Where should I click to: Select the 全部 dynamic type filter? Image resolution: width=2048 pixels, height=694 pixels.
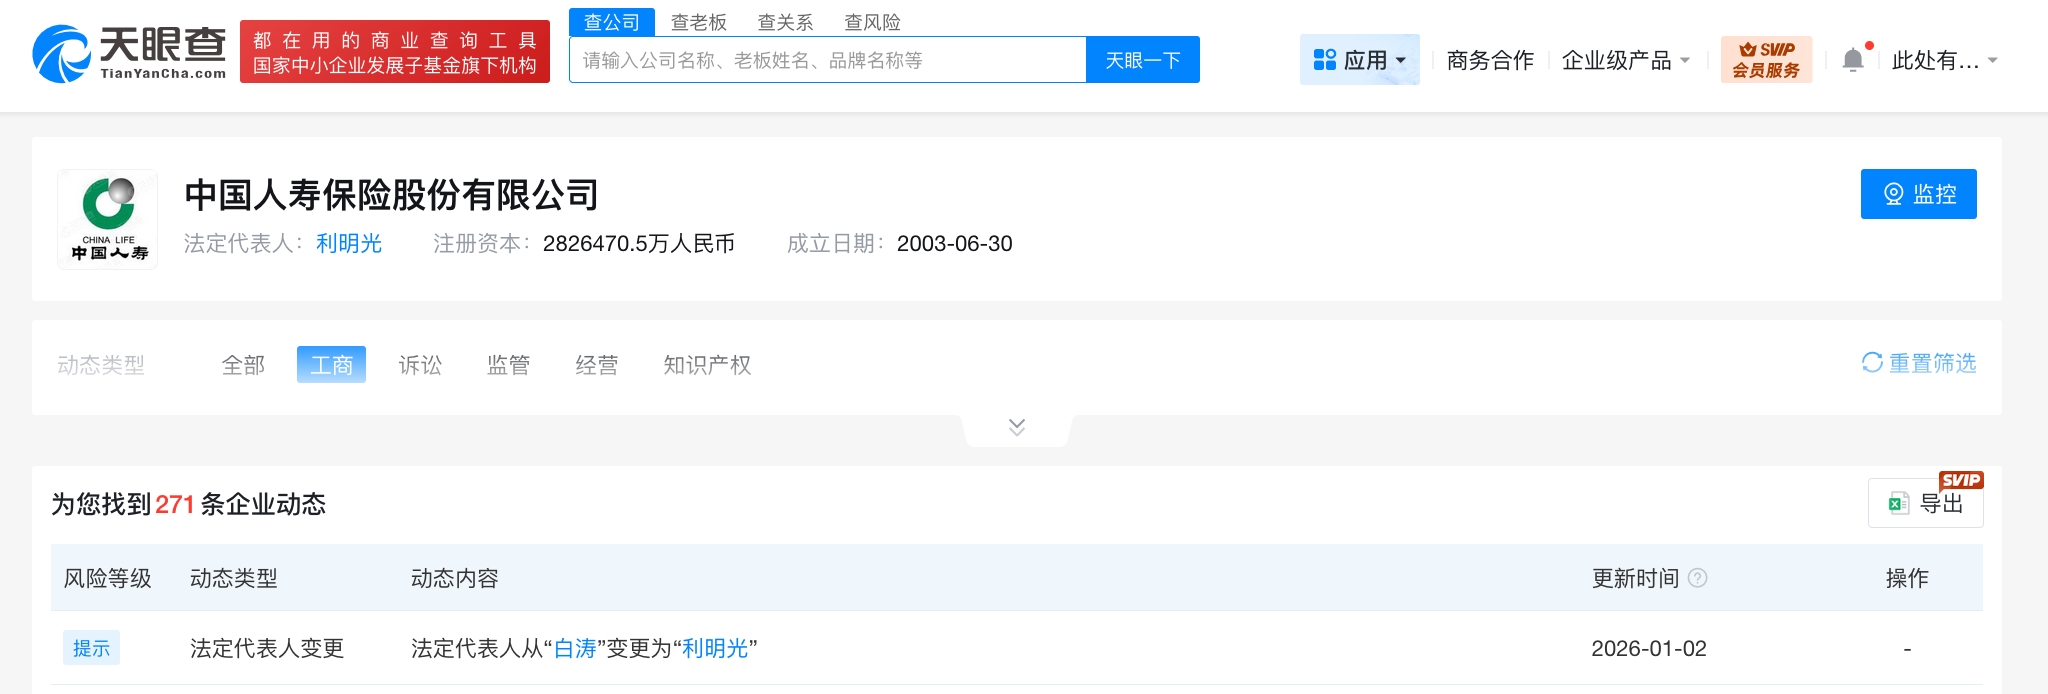coord(243,365)
